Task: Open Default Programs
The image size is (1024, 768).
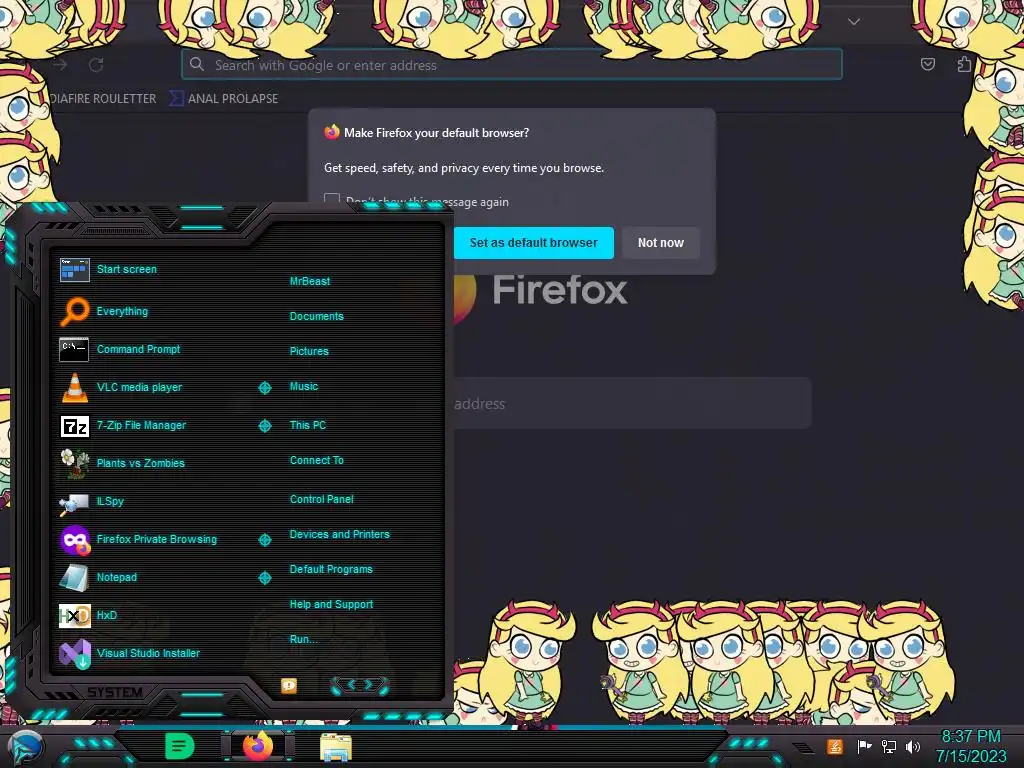Action: pos(330,569)
